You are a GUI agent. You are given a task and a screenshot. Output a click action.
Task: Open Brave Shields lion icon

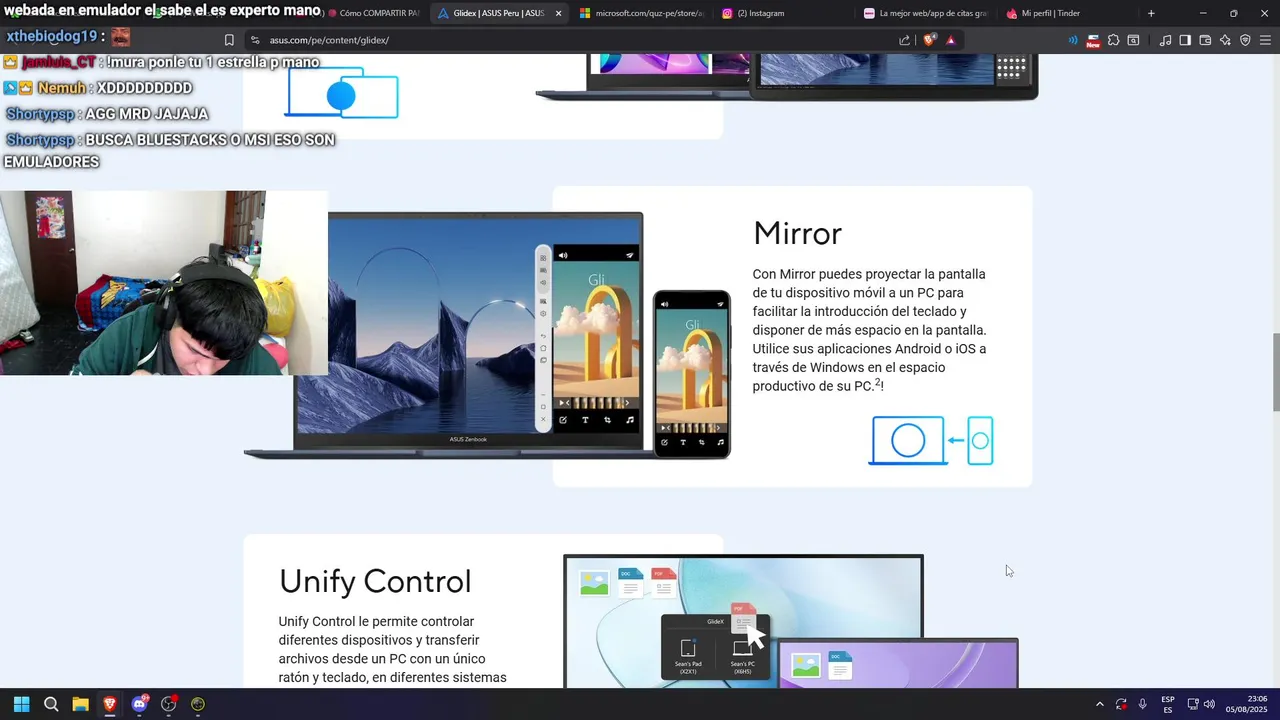[929, 40]
